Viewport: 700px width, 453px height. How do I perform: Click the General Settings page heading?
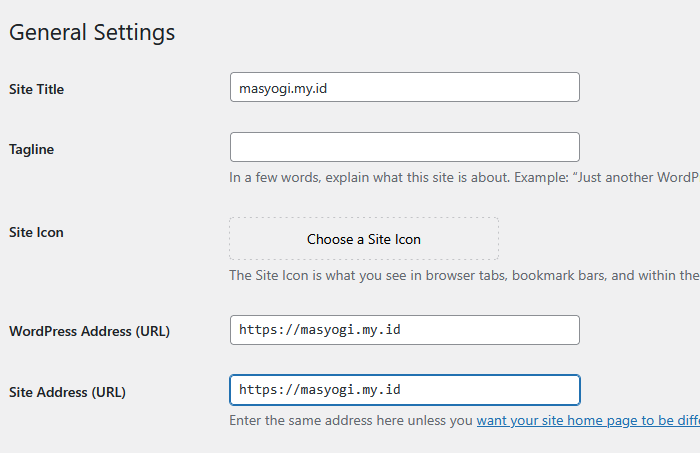[x=92, y=32]
